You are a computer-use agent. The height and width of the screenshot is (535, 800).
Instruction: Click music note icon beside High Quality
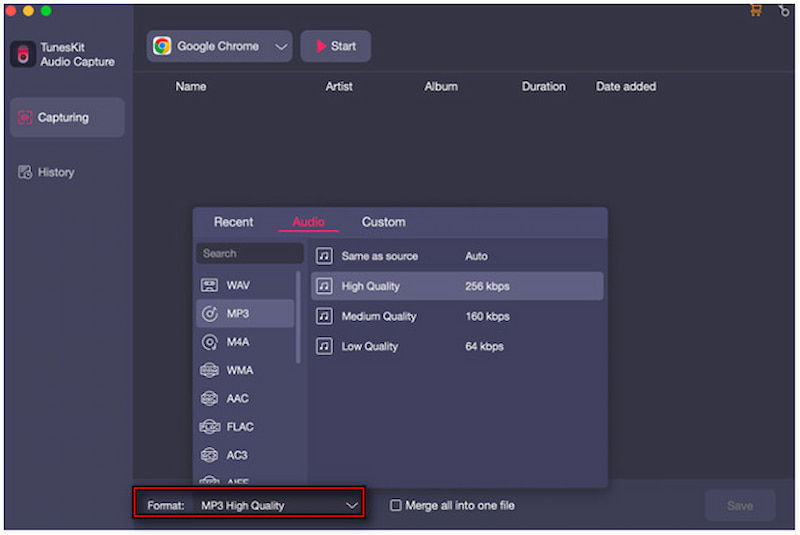(x=324, y=286)
